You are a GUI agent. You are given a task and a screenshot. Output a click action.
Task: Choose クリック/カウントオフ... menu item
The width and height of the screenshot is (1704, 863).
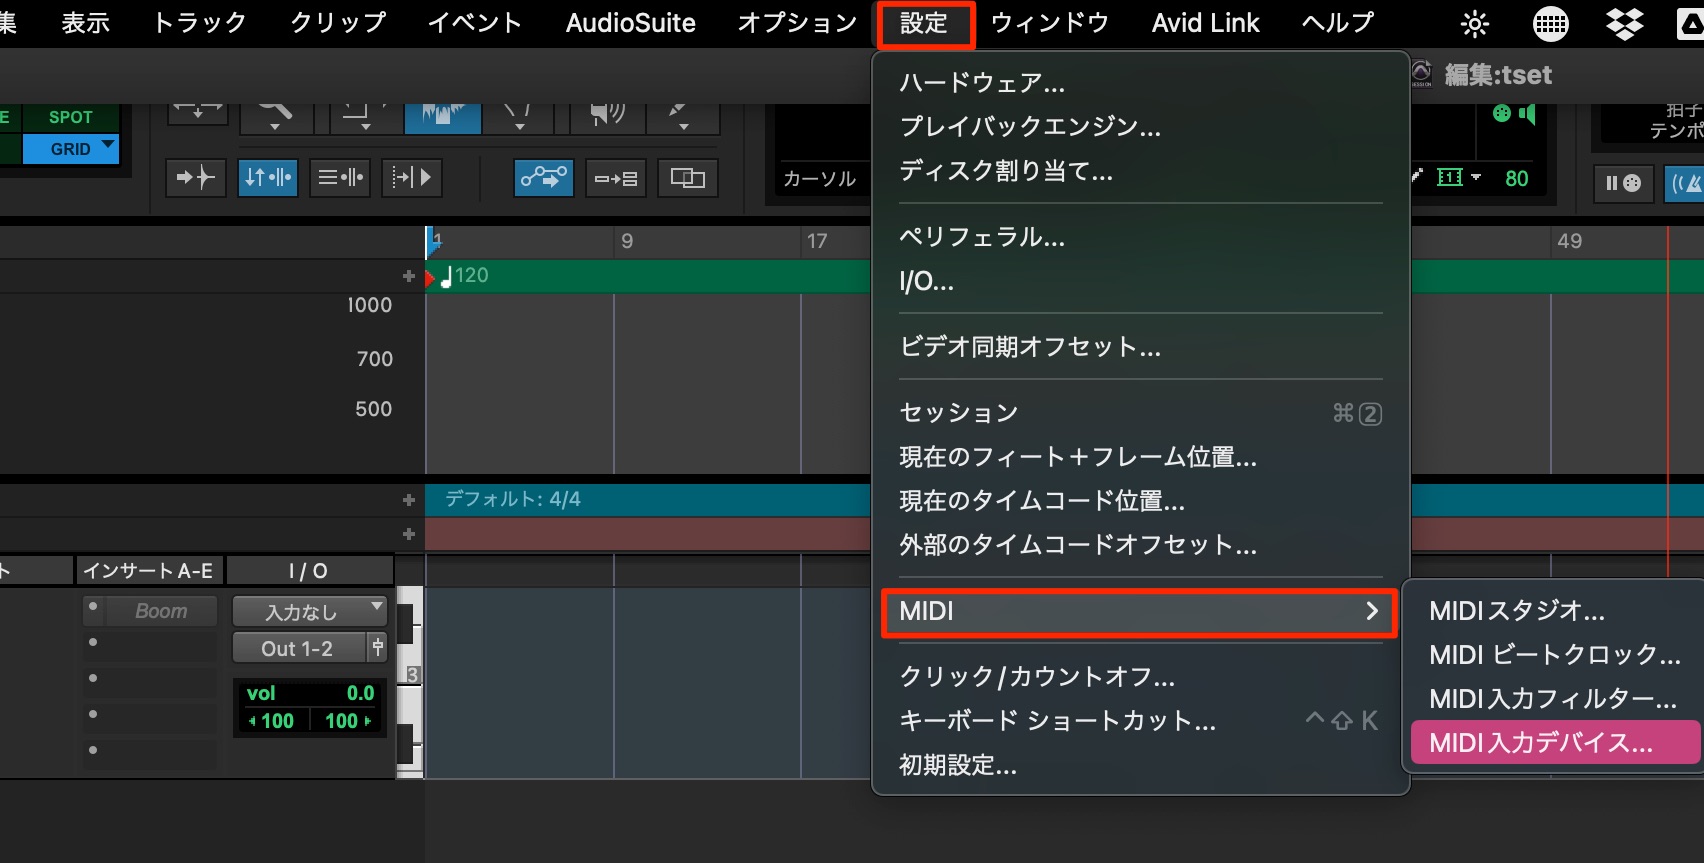[1141, 677]
